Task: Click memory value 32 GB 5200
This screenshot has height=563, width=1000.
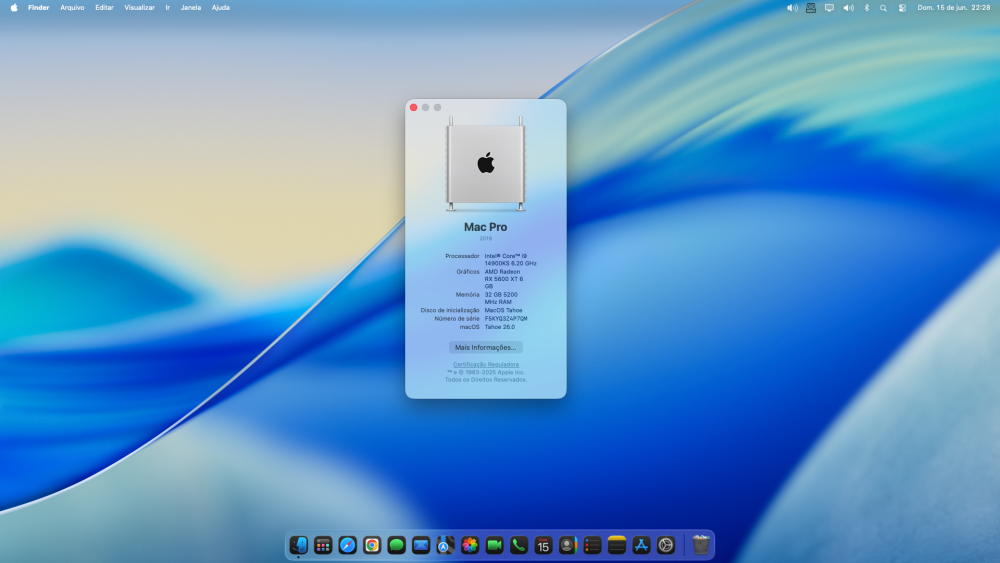Action: (501, 298)
